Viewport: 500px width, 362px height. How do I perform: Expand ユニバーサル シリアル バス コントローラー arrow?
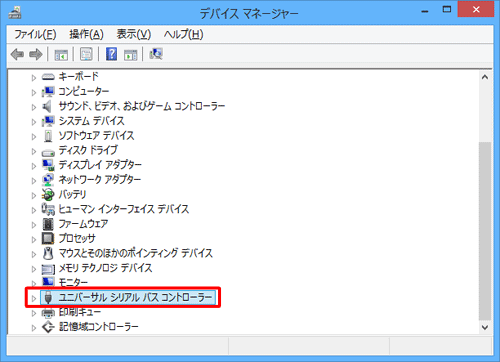tap(34, 298)
